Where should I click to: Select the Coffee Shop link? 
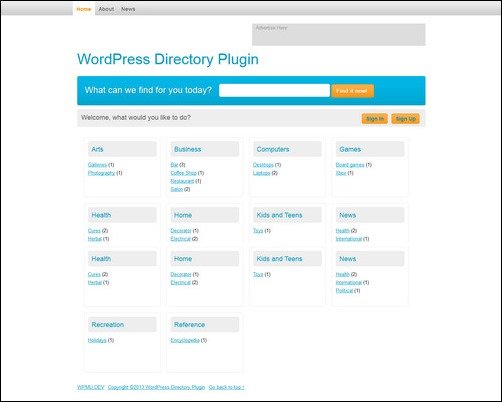click(183, 173)
